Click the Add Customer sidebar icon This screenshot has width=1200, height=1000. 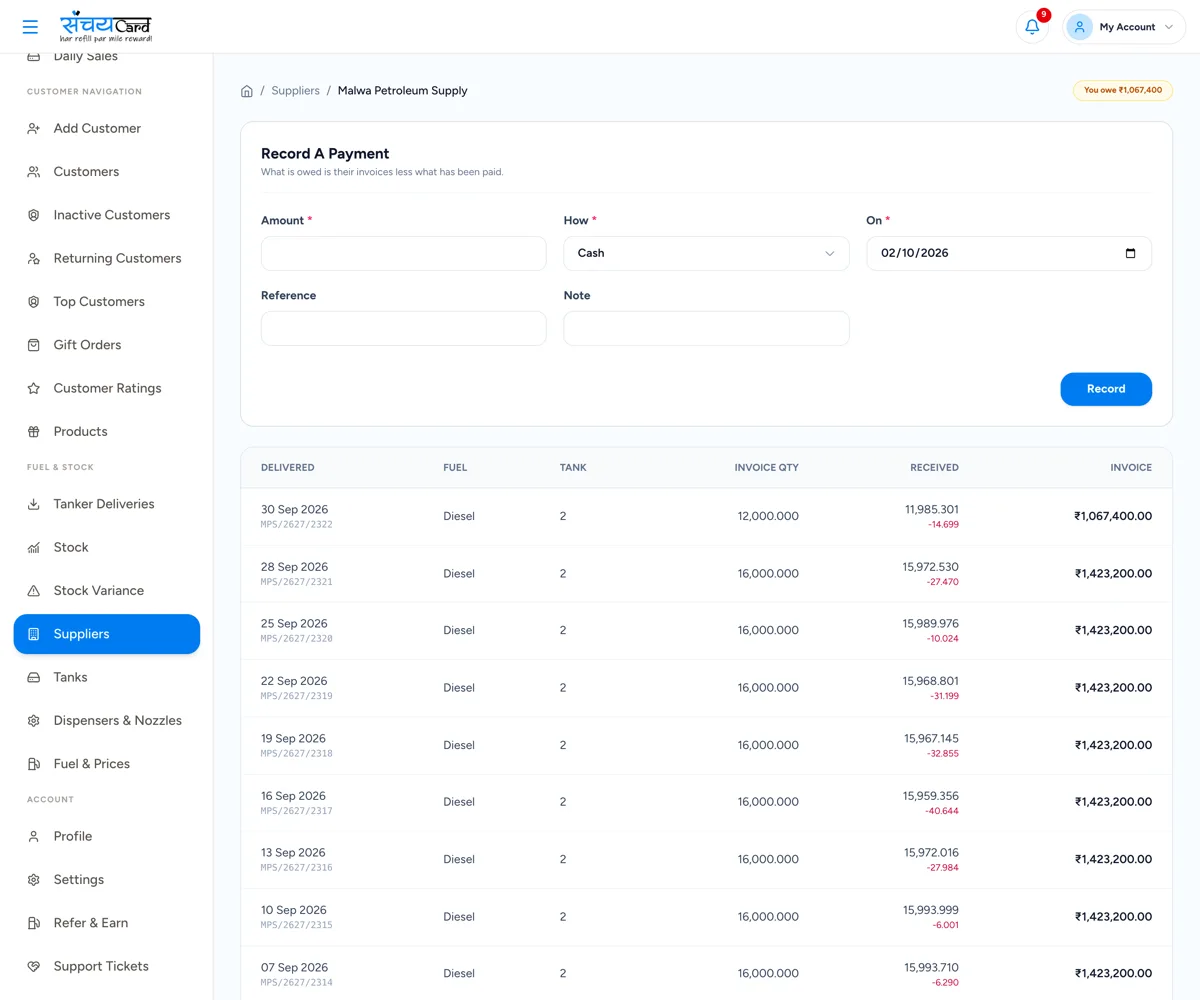[33, 129]
